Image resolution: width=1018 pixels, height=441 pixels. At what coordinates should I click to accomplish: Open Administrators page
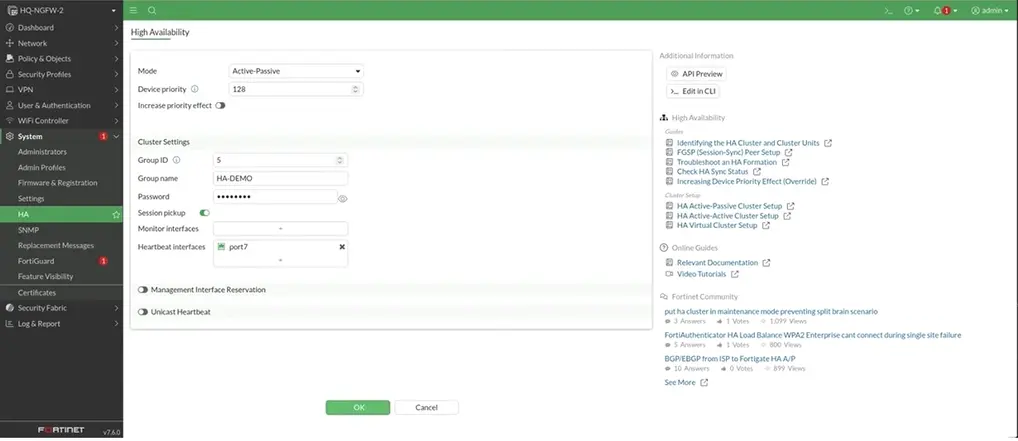click(x=42, y=152)
